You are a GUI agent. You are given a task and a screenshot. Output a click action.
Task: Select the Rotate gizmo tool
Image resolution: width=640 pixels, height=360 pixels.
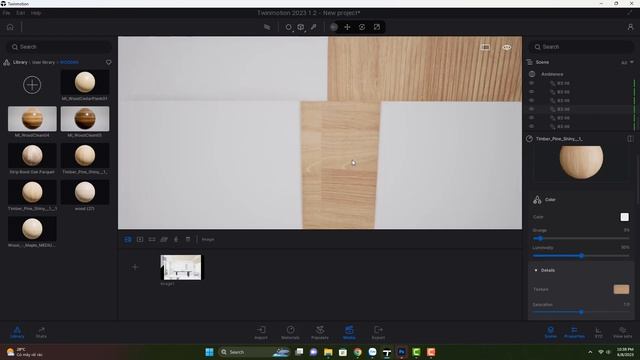point(362,27)
